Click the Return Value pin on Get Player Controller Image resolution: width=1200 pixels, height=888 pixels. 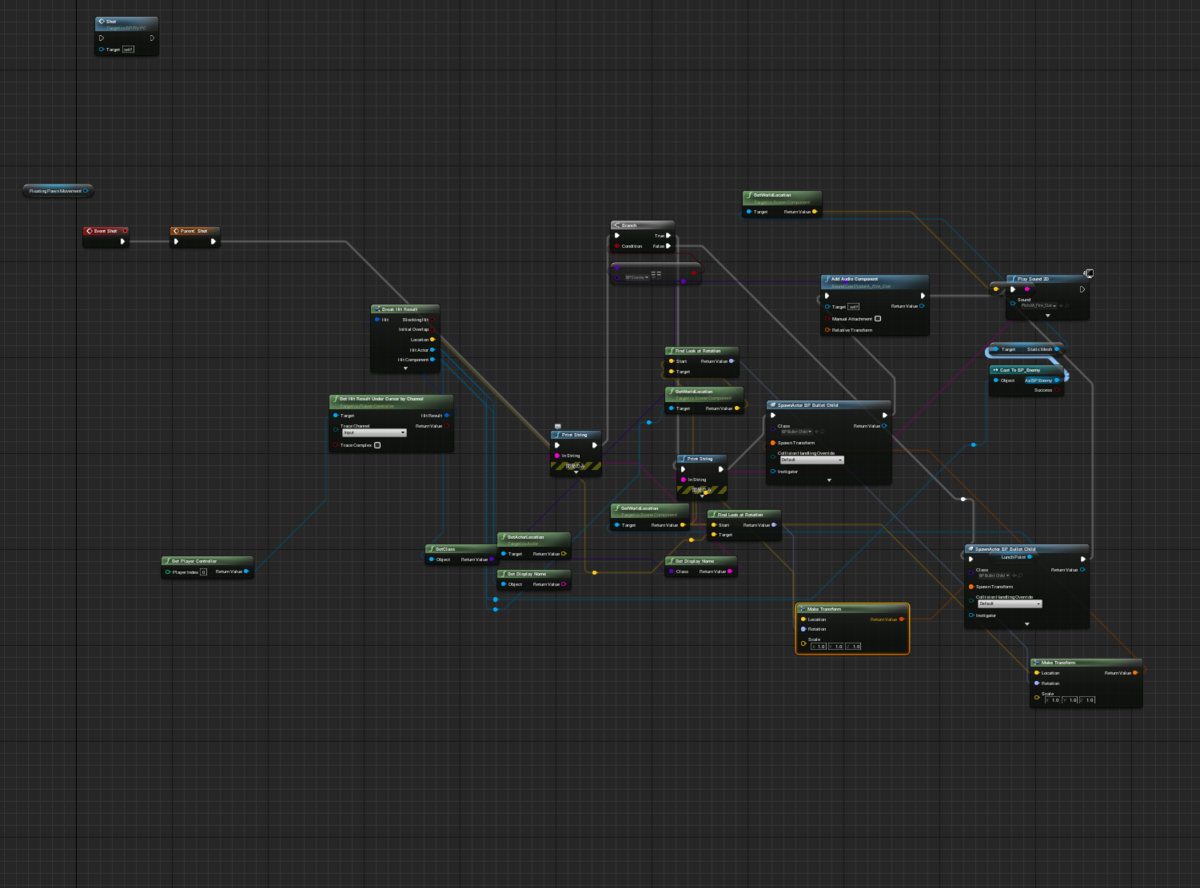[246, 571]
